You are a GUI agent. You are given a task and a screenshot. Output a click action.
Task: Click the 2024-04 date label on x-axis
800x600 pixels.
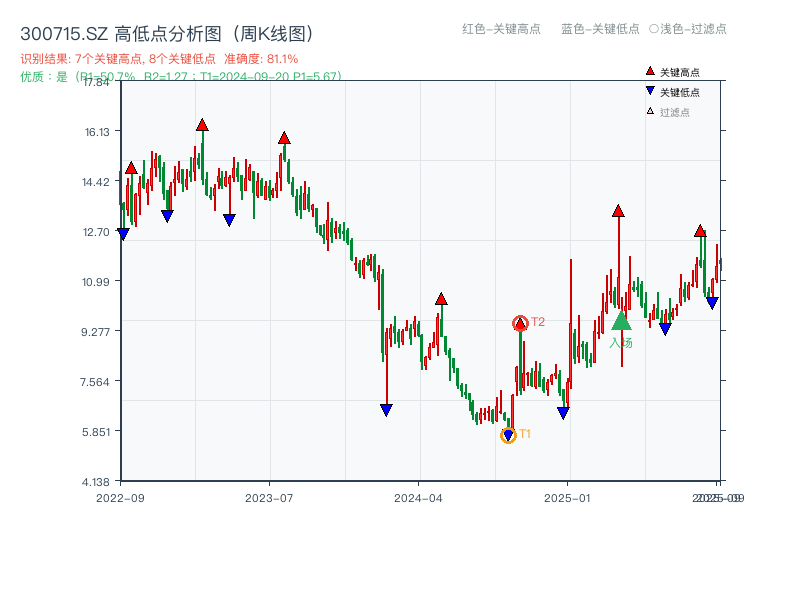click(x=418, y=496)
